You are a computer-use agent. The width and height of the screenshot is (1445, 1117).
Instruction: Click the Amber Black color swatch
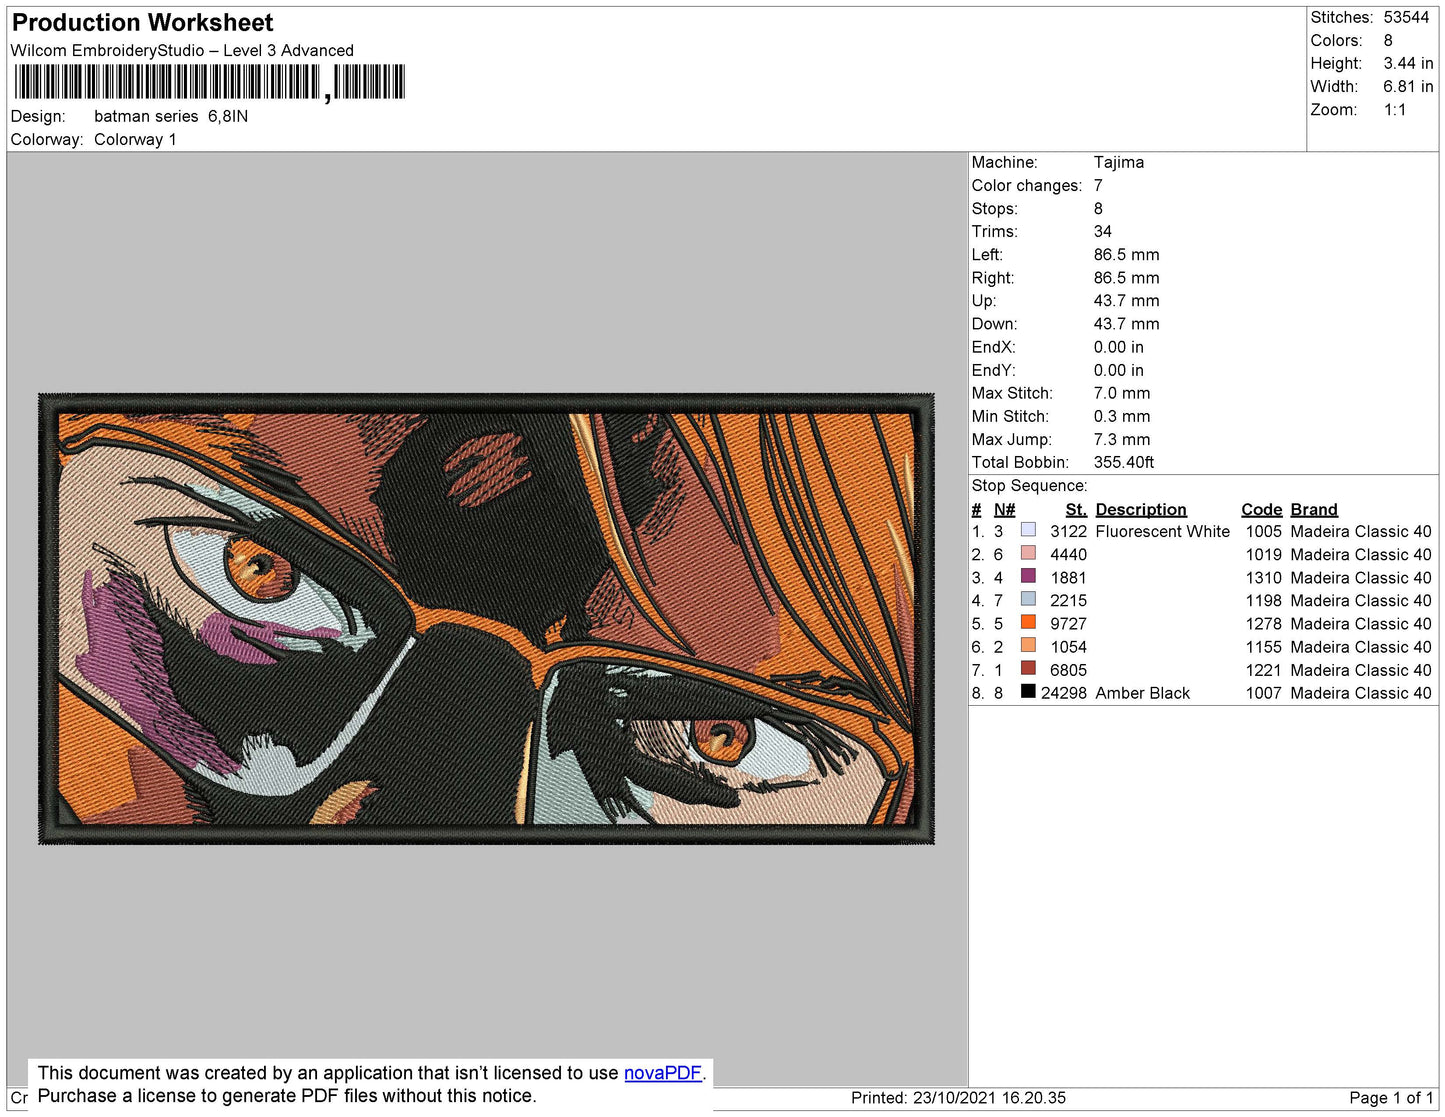tap(1028, 691)
